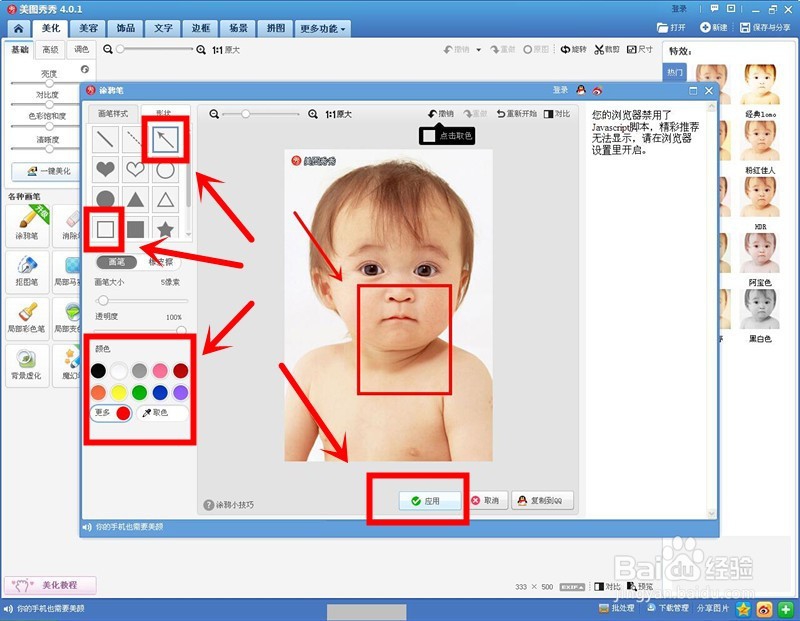Image resolution: width=800 pixels, height=621 pixels.
Task: Click the 应用 apply button
Action: point(430,501)
